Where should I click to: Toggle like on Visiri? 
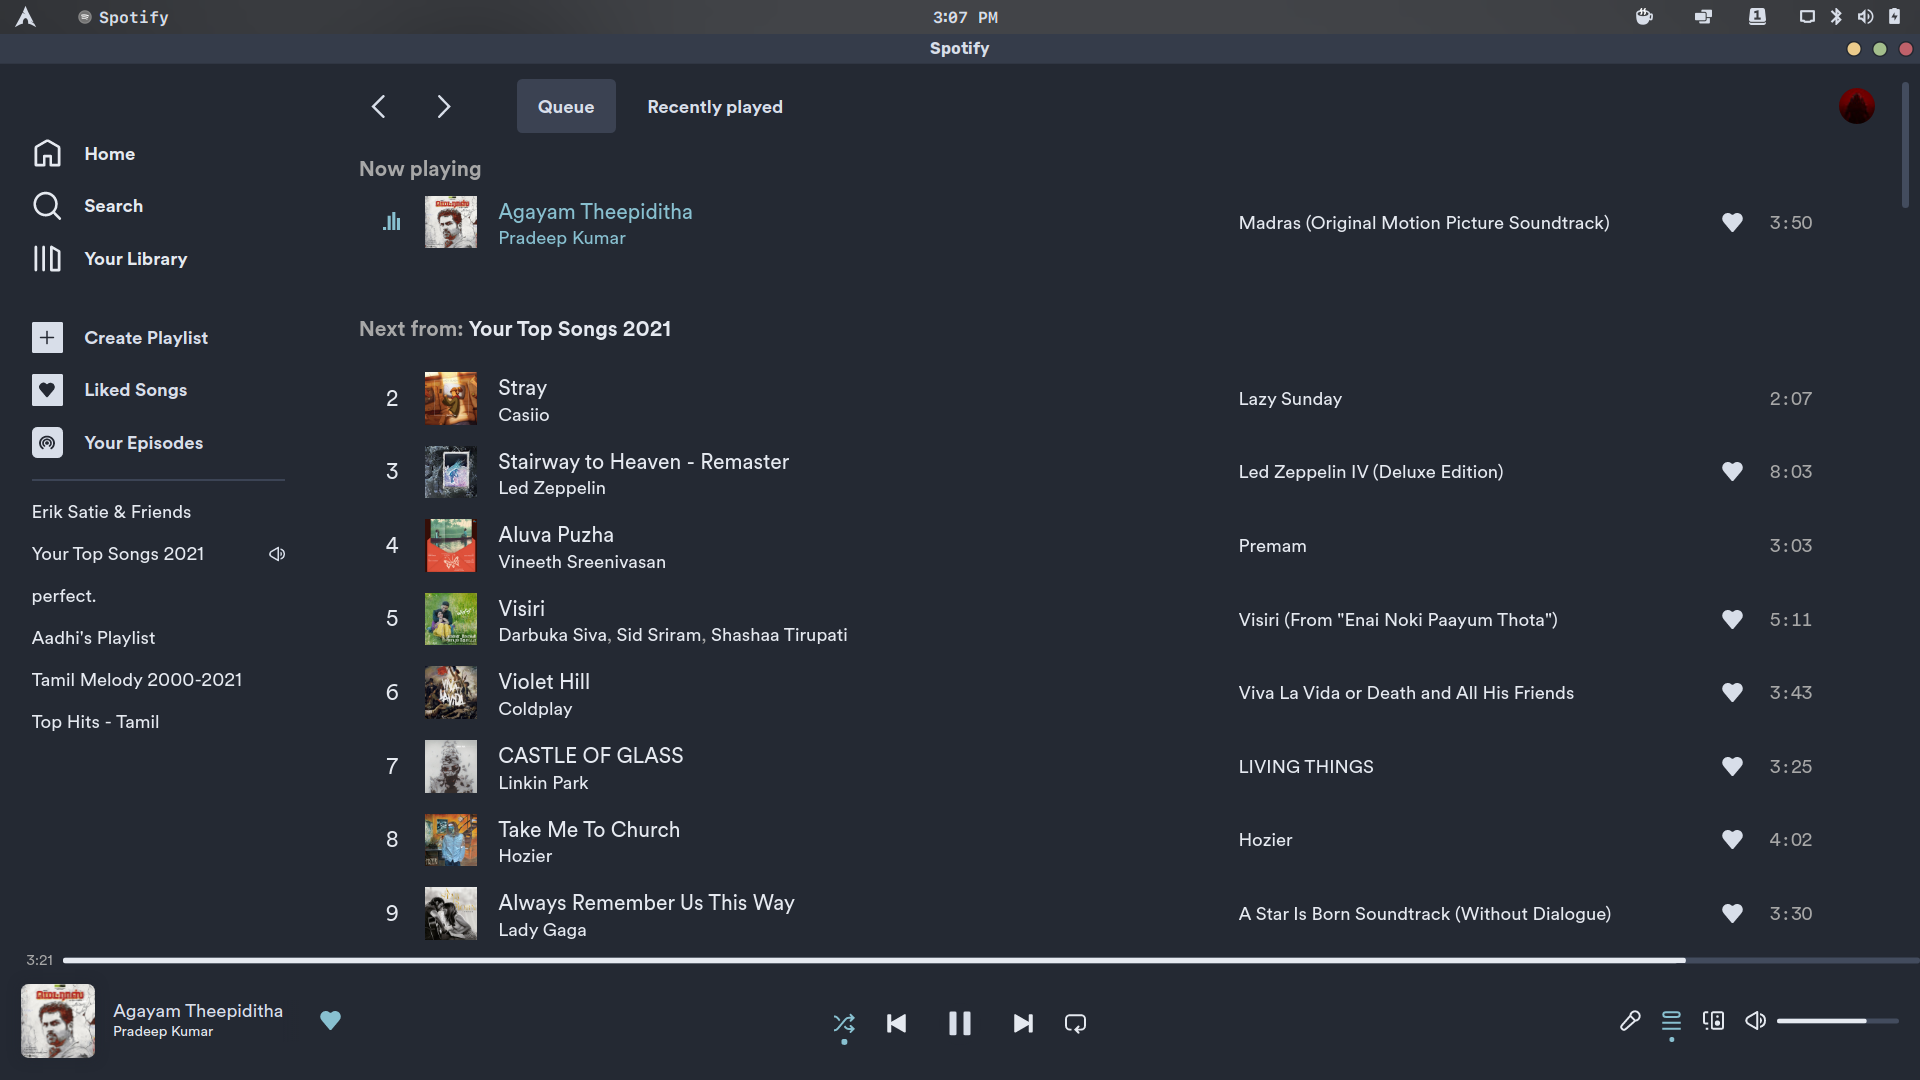(x=1731, y=618)
